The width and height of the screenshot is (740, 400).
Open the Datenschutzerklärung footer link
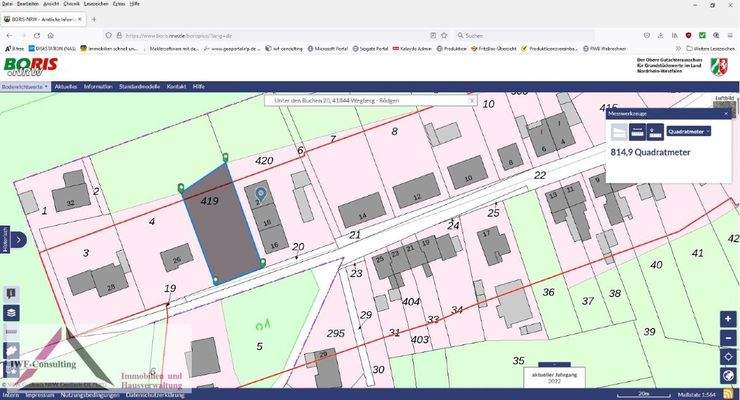coord(156,395)
